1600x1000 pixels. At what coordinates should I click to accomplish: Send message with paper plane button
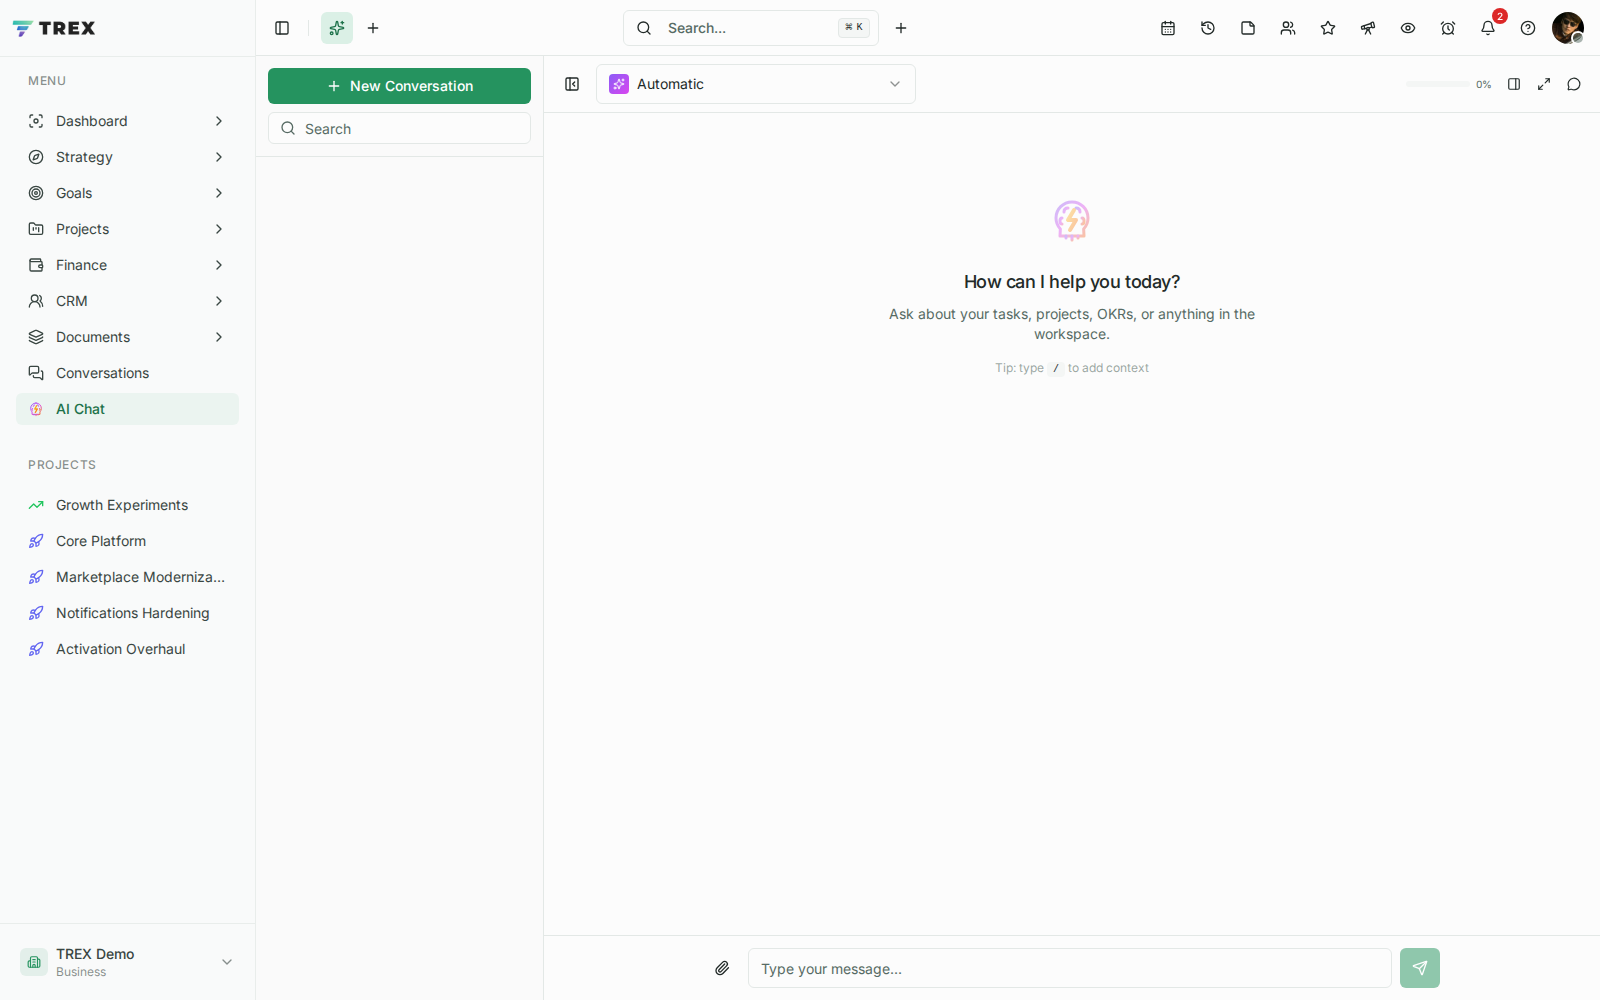(1420, 968)
